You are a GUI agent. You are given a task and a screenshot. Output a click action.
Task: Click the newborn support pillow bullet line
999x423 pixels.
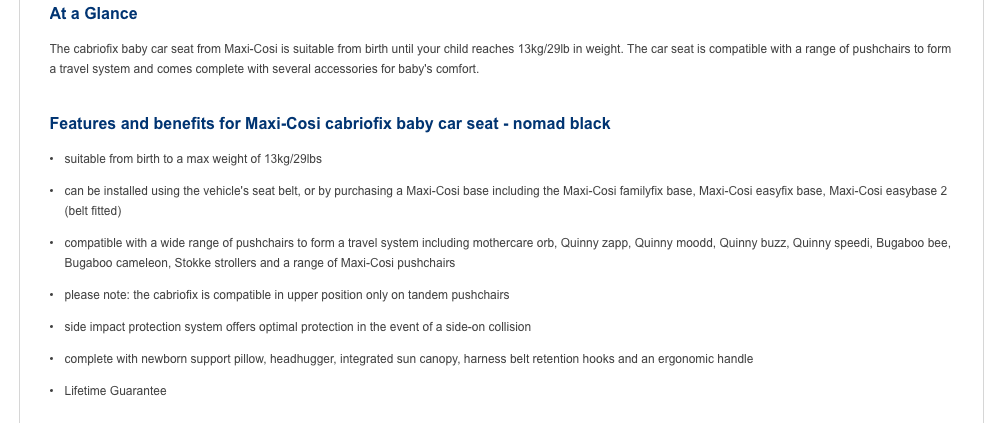tap(408, 359)
